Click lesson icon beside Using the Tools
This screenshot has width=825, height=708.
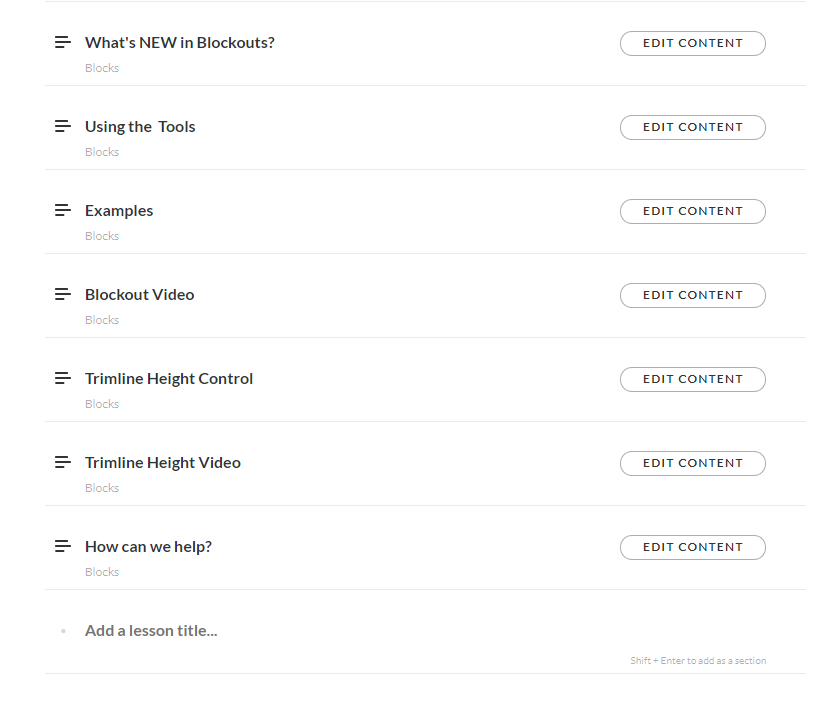pos(63,126)
